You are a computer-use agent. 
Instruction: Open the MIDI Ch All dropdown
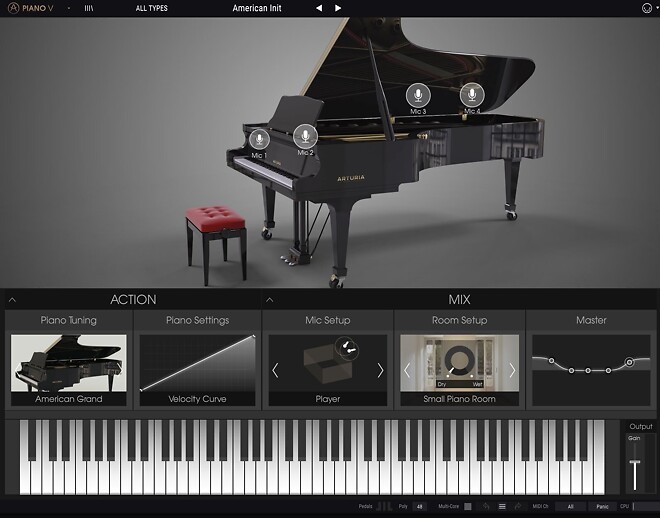(570, 507)
